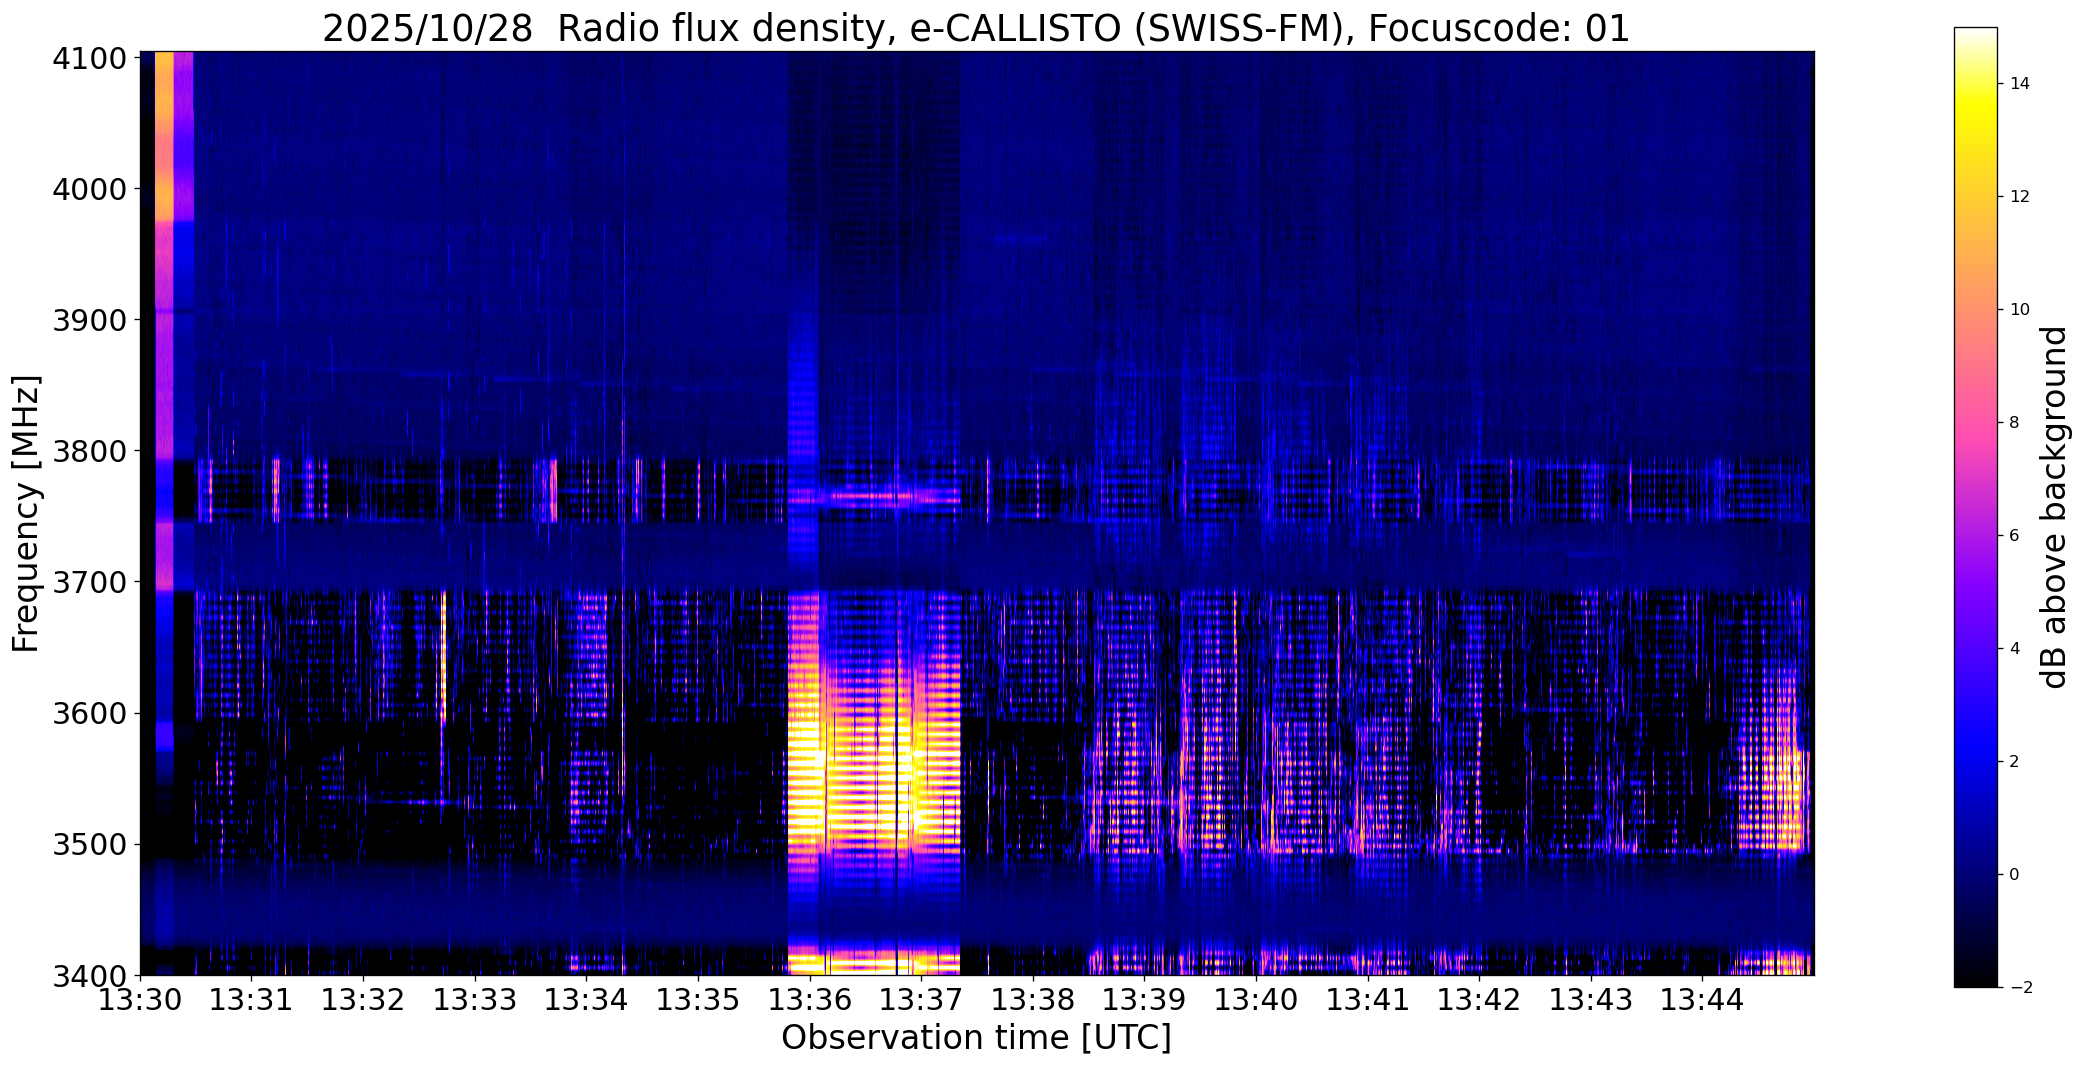Click the "Frequency [MHz]" y-axis label
The width and height of the screenshot is (2085, 1067).
point(26,514)
